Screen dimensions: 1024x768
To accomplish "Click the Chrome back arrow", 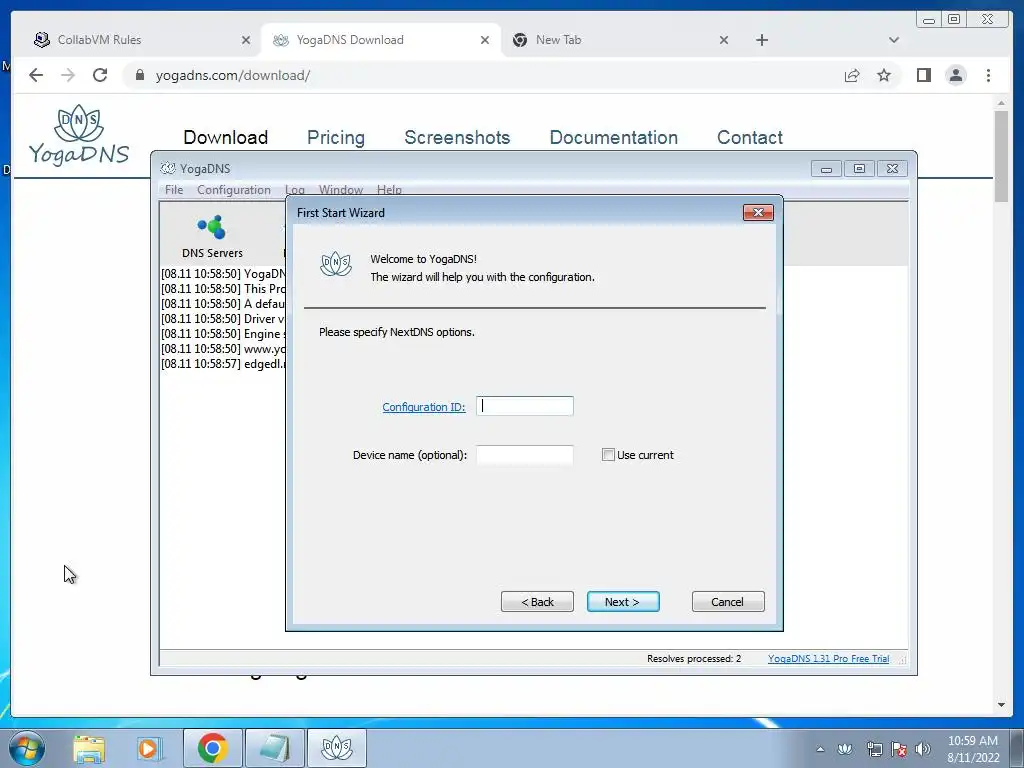I will point(36,75).
